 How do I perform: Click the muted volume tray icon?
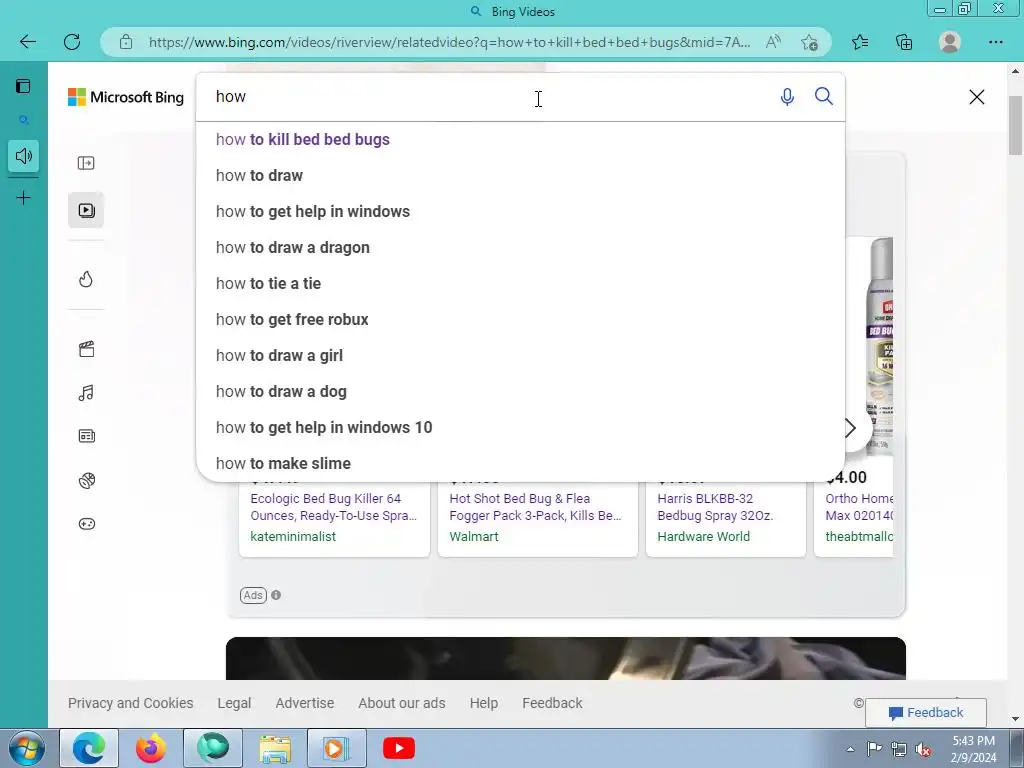(x=923, y=750)
